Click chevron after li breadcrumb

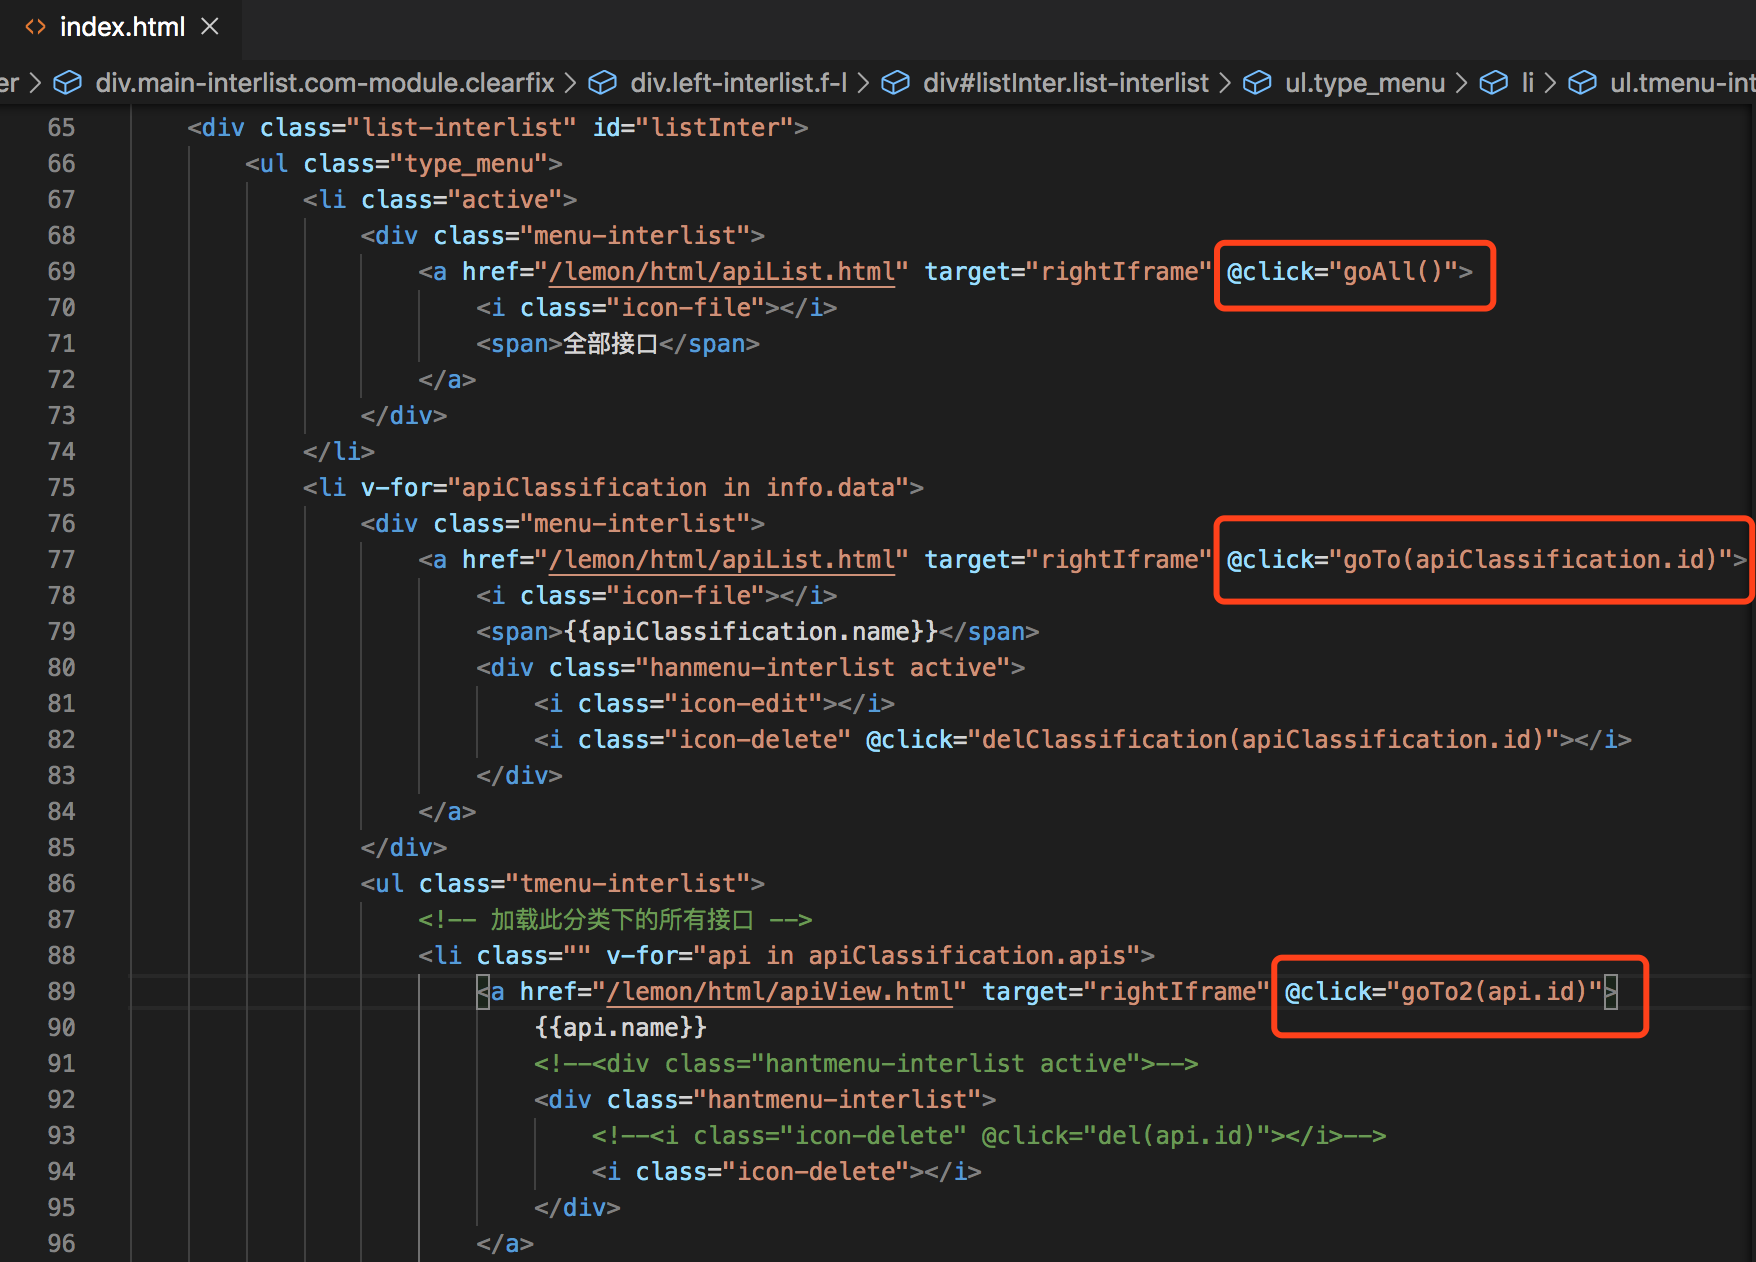1550,83
